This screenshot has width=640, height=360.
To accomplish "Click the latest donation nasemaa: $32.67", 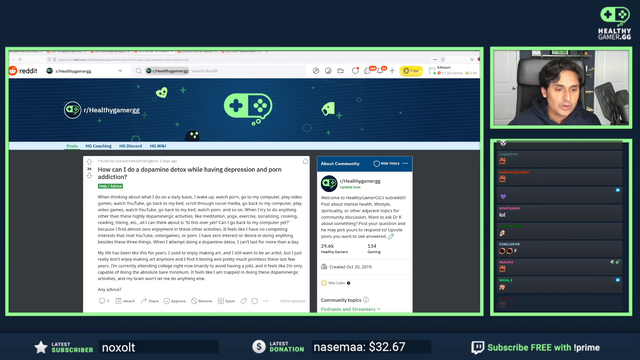I will [359, 347].
